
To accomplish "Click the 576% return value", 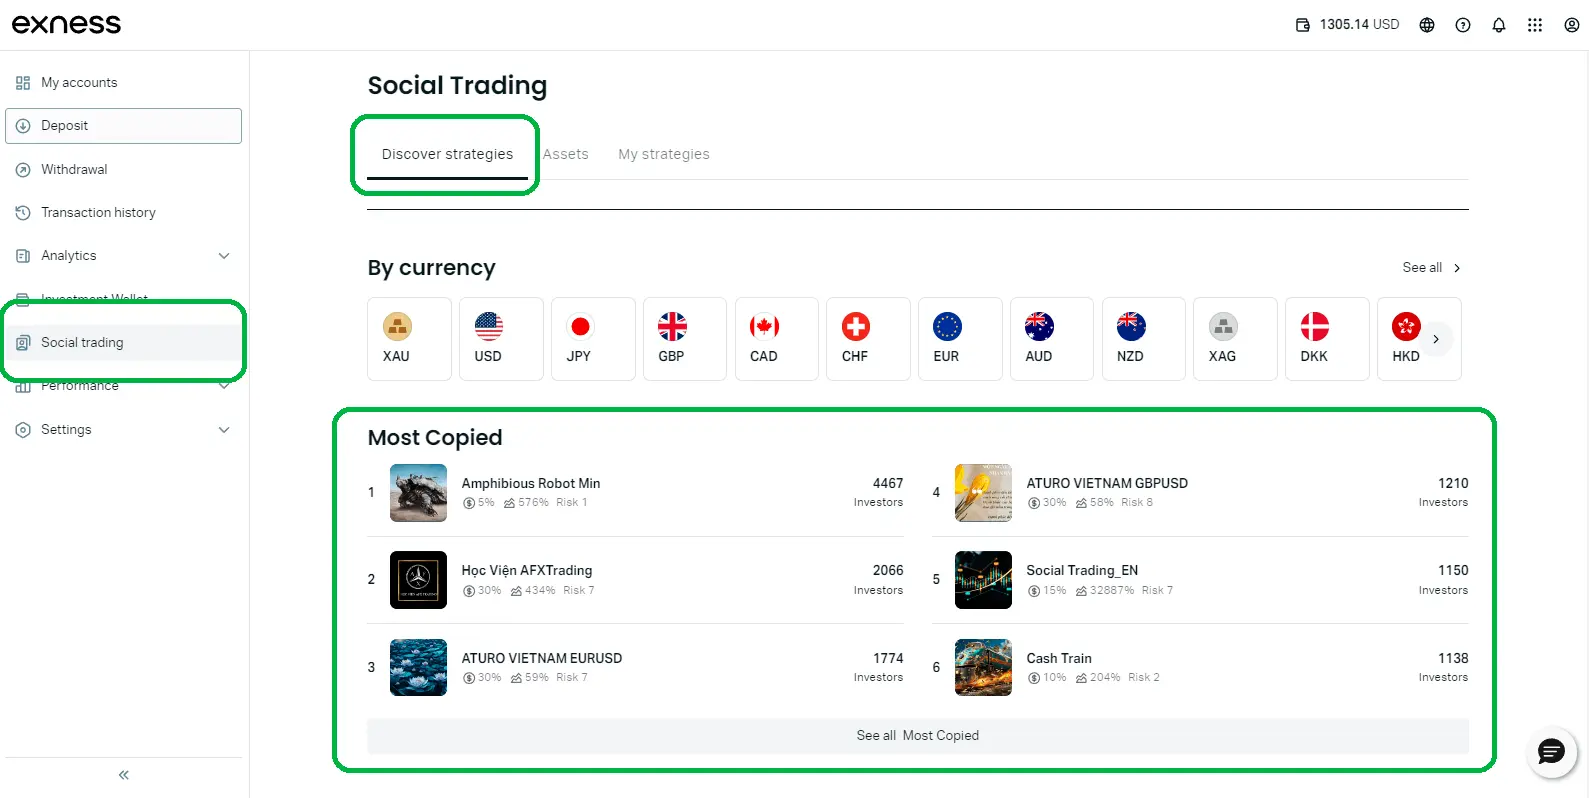I will click(x=533, y=503).
